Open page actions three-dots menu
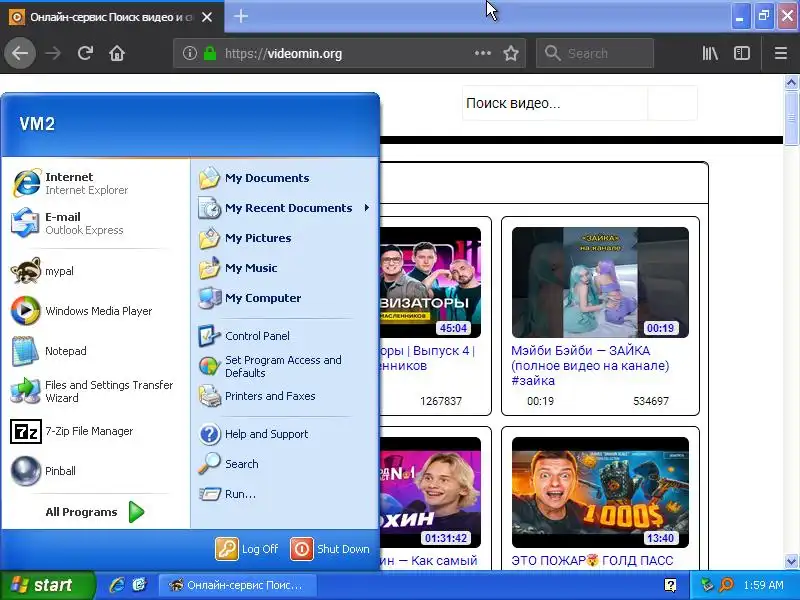 [483, 53]
